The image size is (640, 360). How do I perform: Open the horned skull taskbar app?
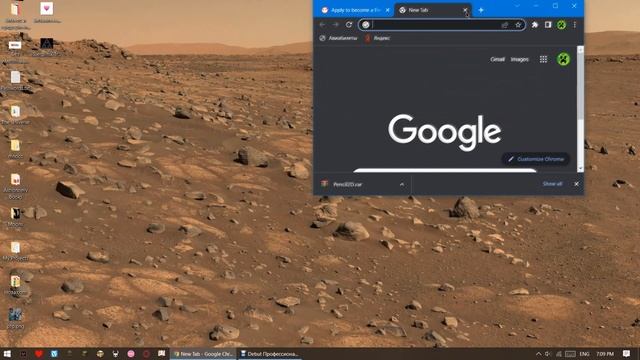[116, 353]
